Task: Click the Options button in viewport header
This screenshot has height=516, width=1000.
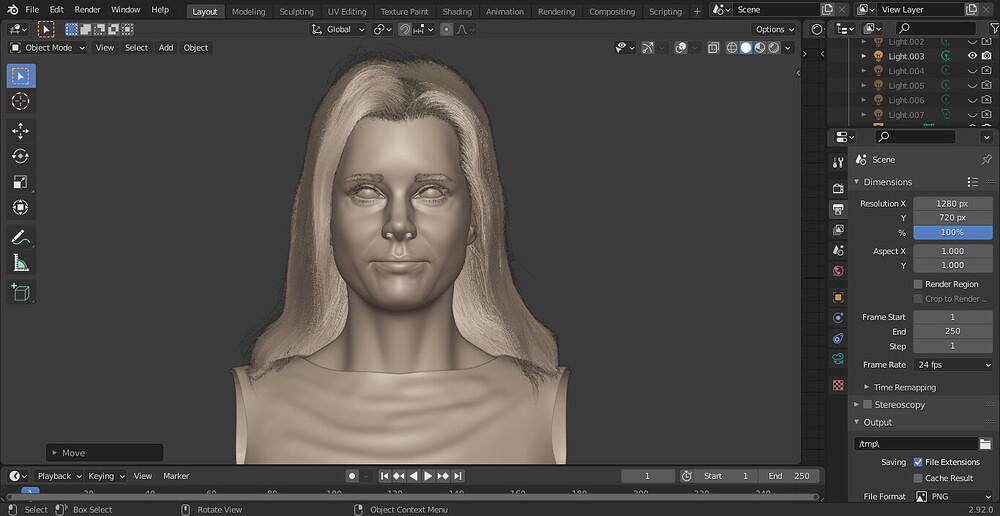Action: pos(773,29)
